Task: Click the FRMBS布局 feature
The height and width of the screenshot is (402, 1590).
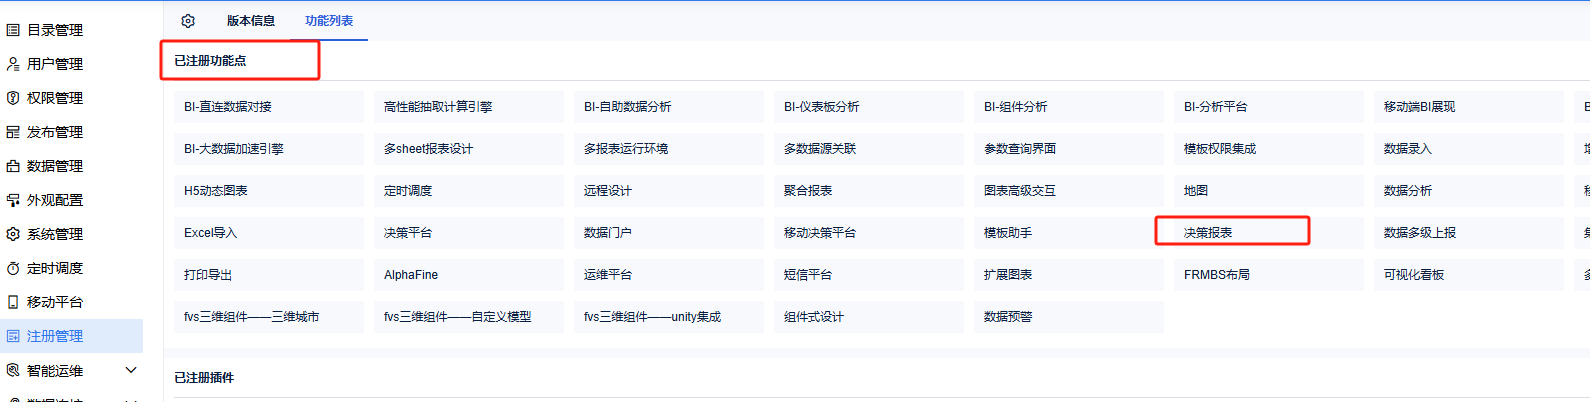Action: click(1269, 275)
